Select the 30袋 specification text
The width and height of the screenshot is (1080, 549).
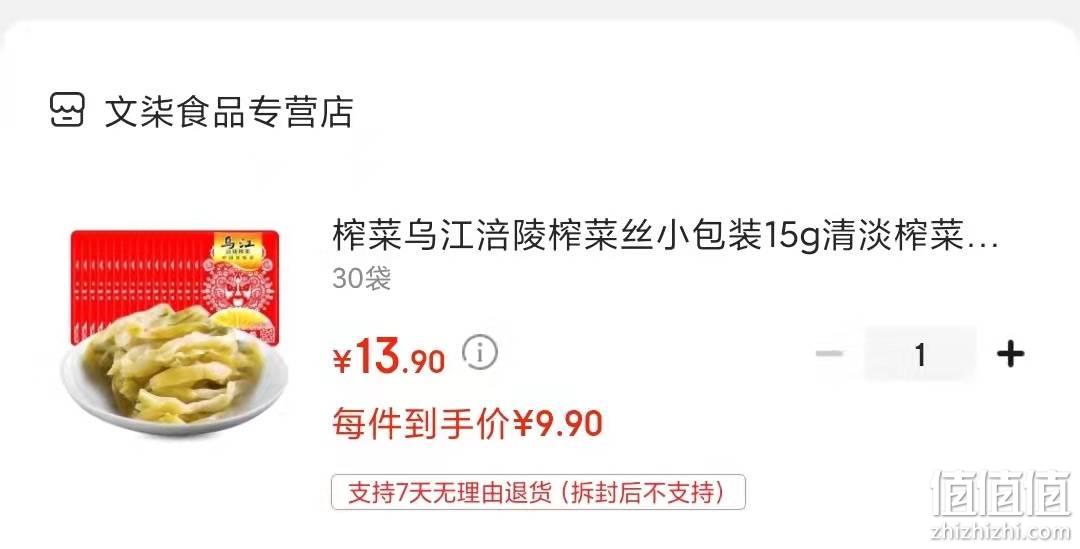point(362,278)
